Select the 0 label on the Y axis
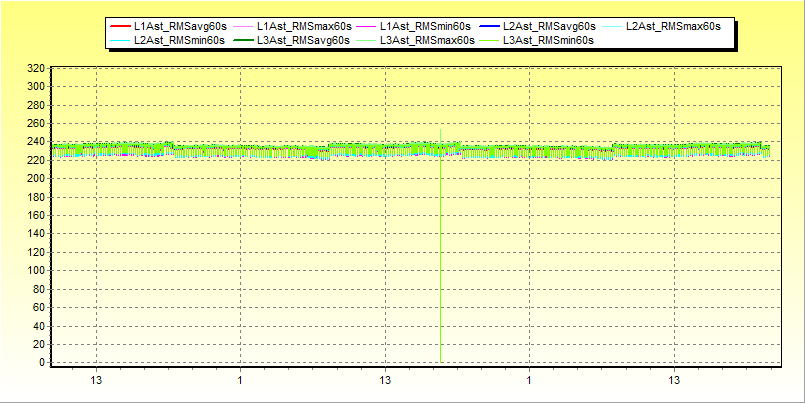This screenshot has width=805, height=403. pyautogui.click(x=42, y=363)
